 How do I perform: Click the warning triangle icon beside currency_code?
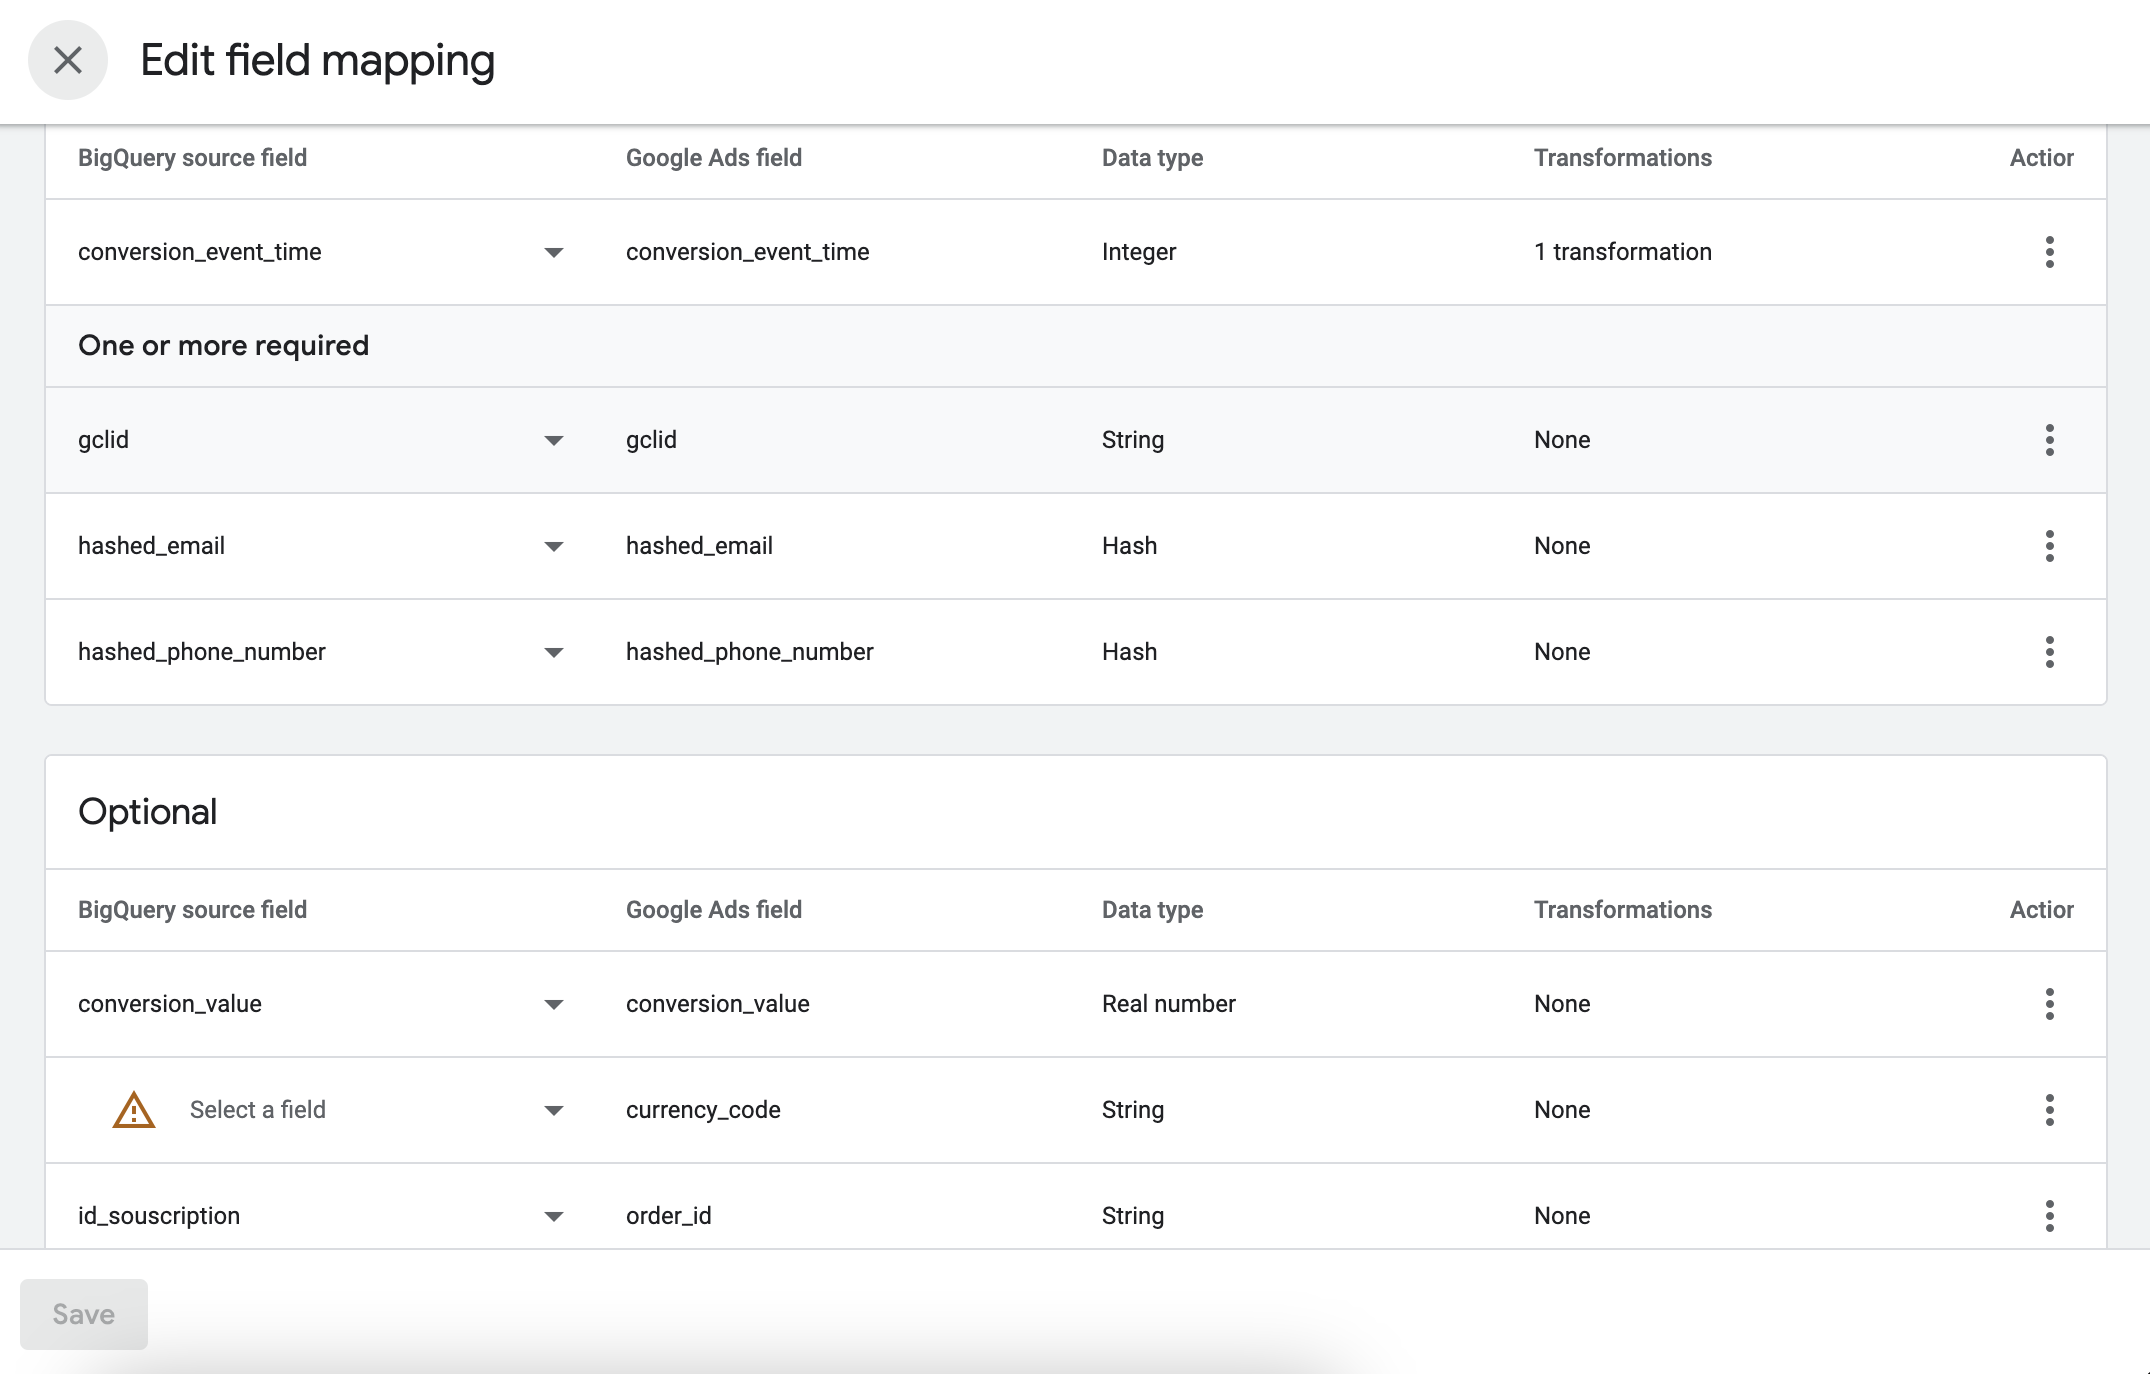133,1110
